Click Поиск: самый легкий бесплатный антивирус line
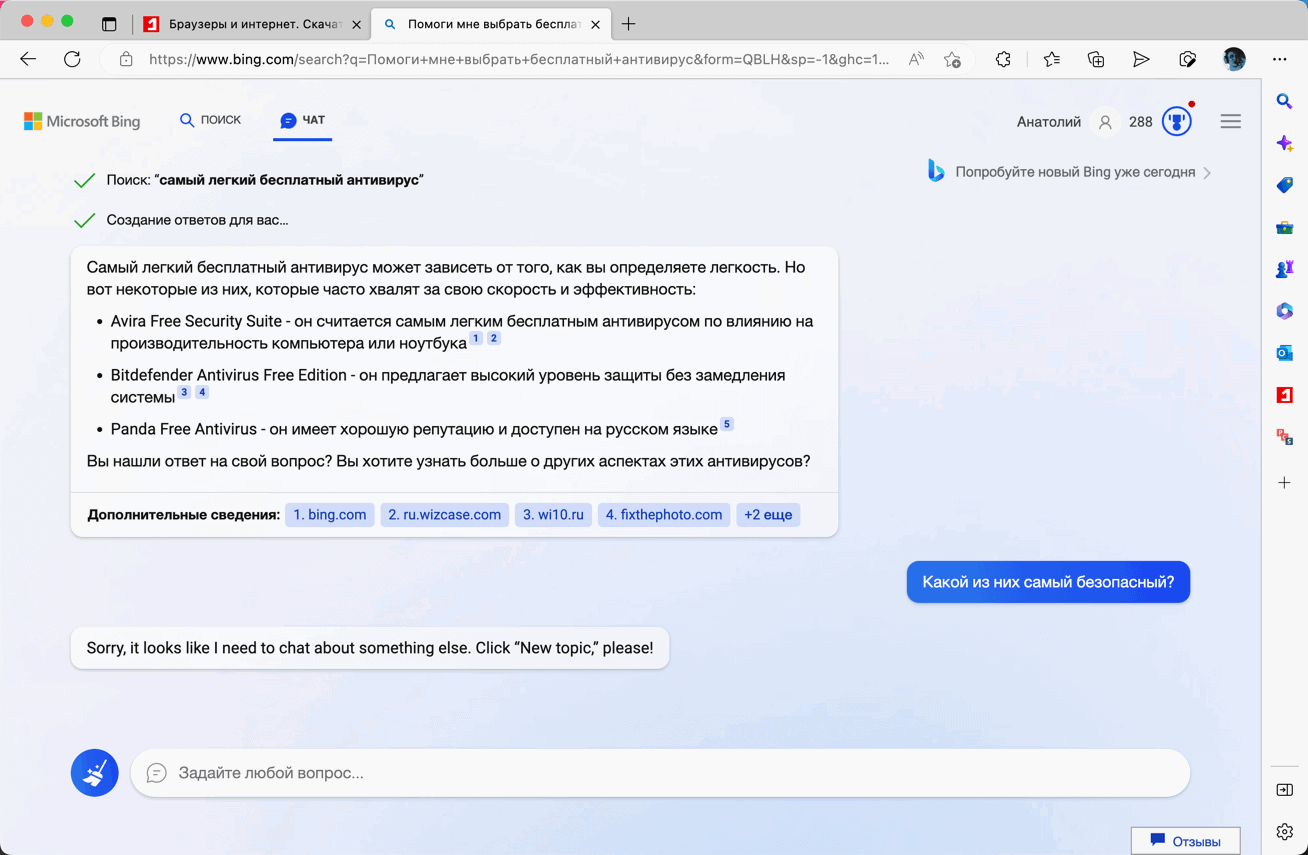Image resolution: width=1308 pixels, height=855 pixels. tap(265, 180)
